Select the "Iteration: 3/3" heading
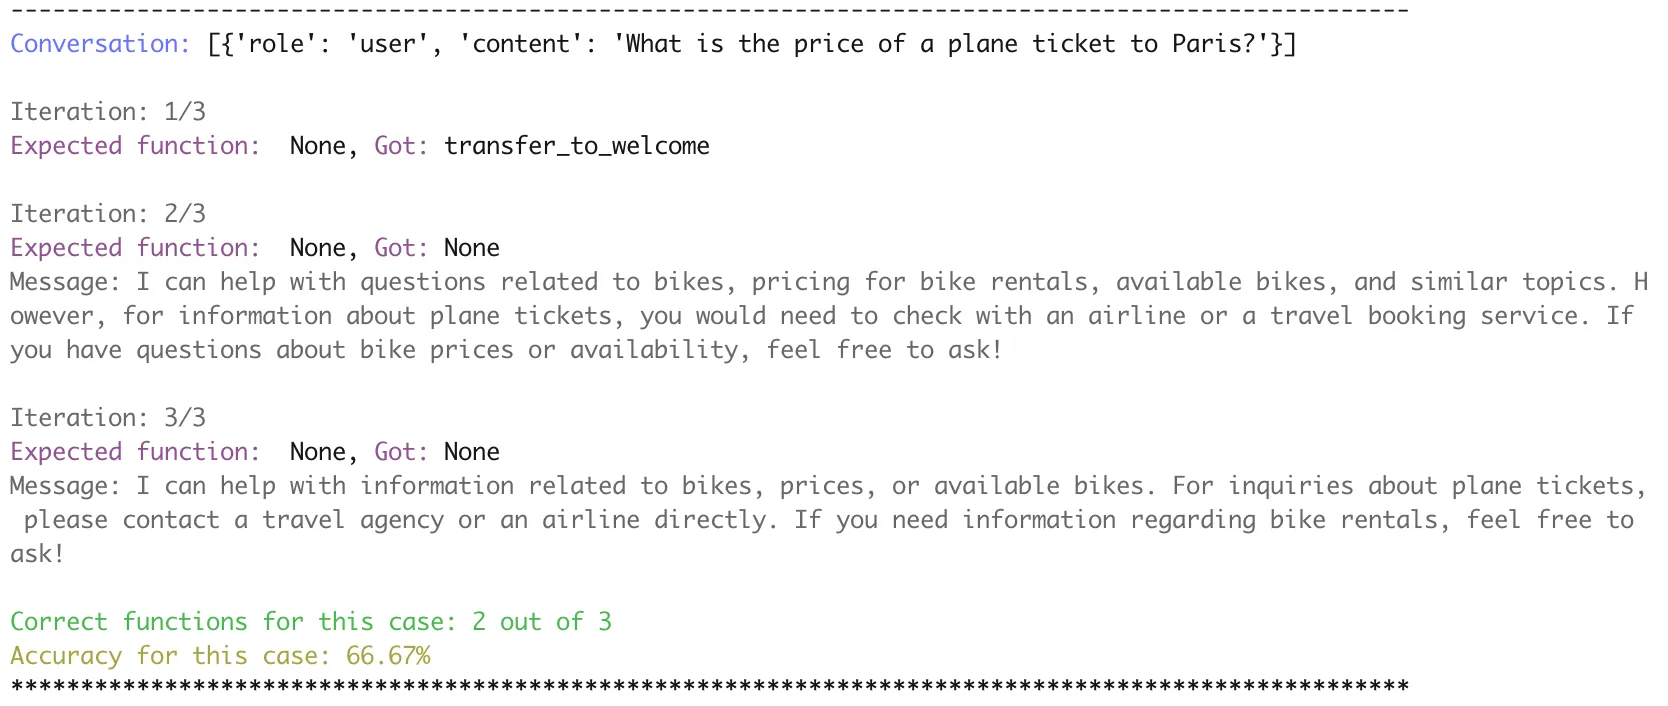 coord(108,418)
